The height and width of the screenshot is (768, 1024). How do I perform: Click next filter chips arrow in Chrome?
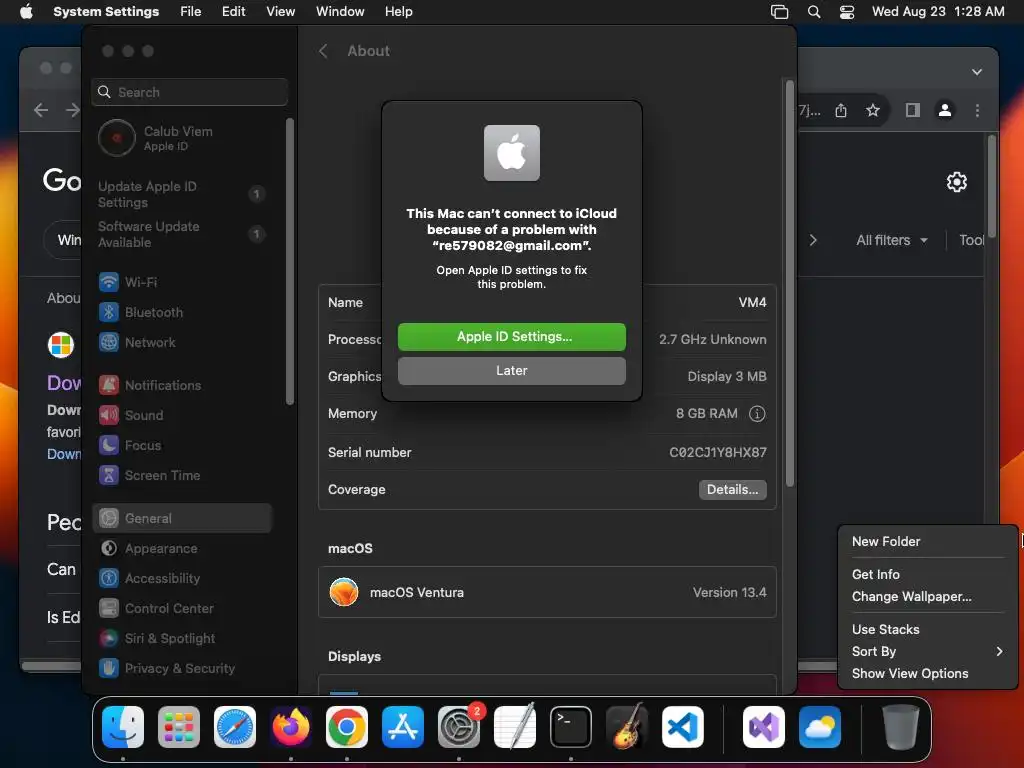[813, 240]
